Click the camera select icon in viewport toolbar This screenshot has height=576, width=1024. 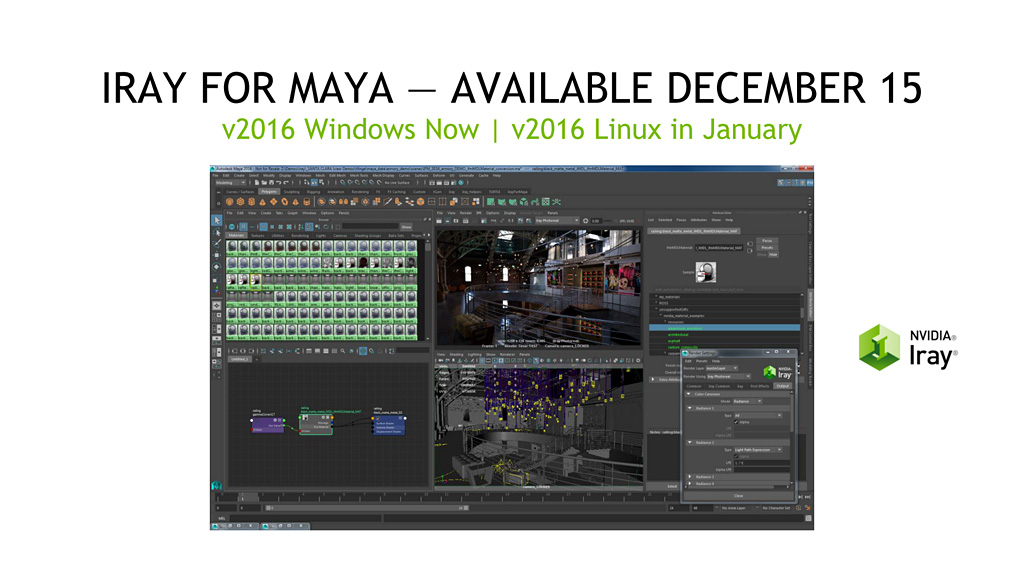click(x=441, y=360)
